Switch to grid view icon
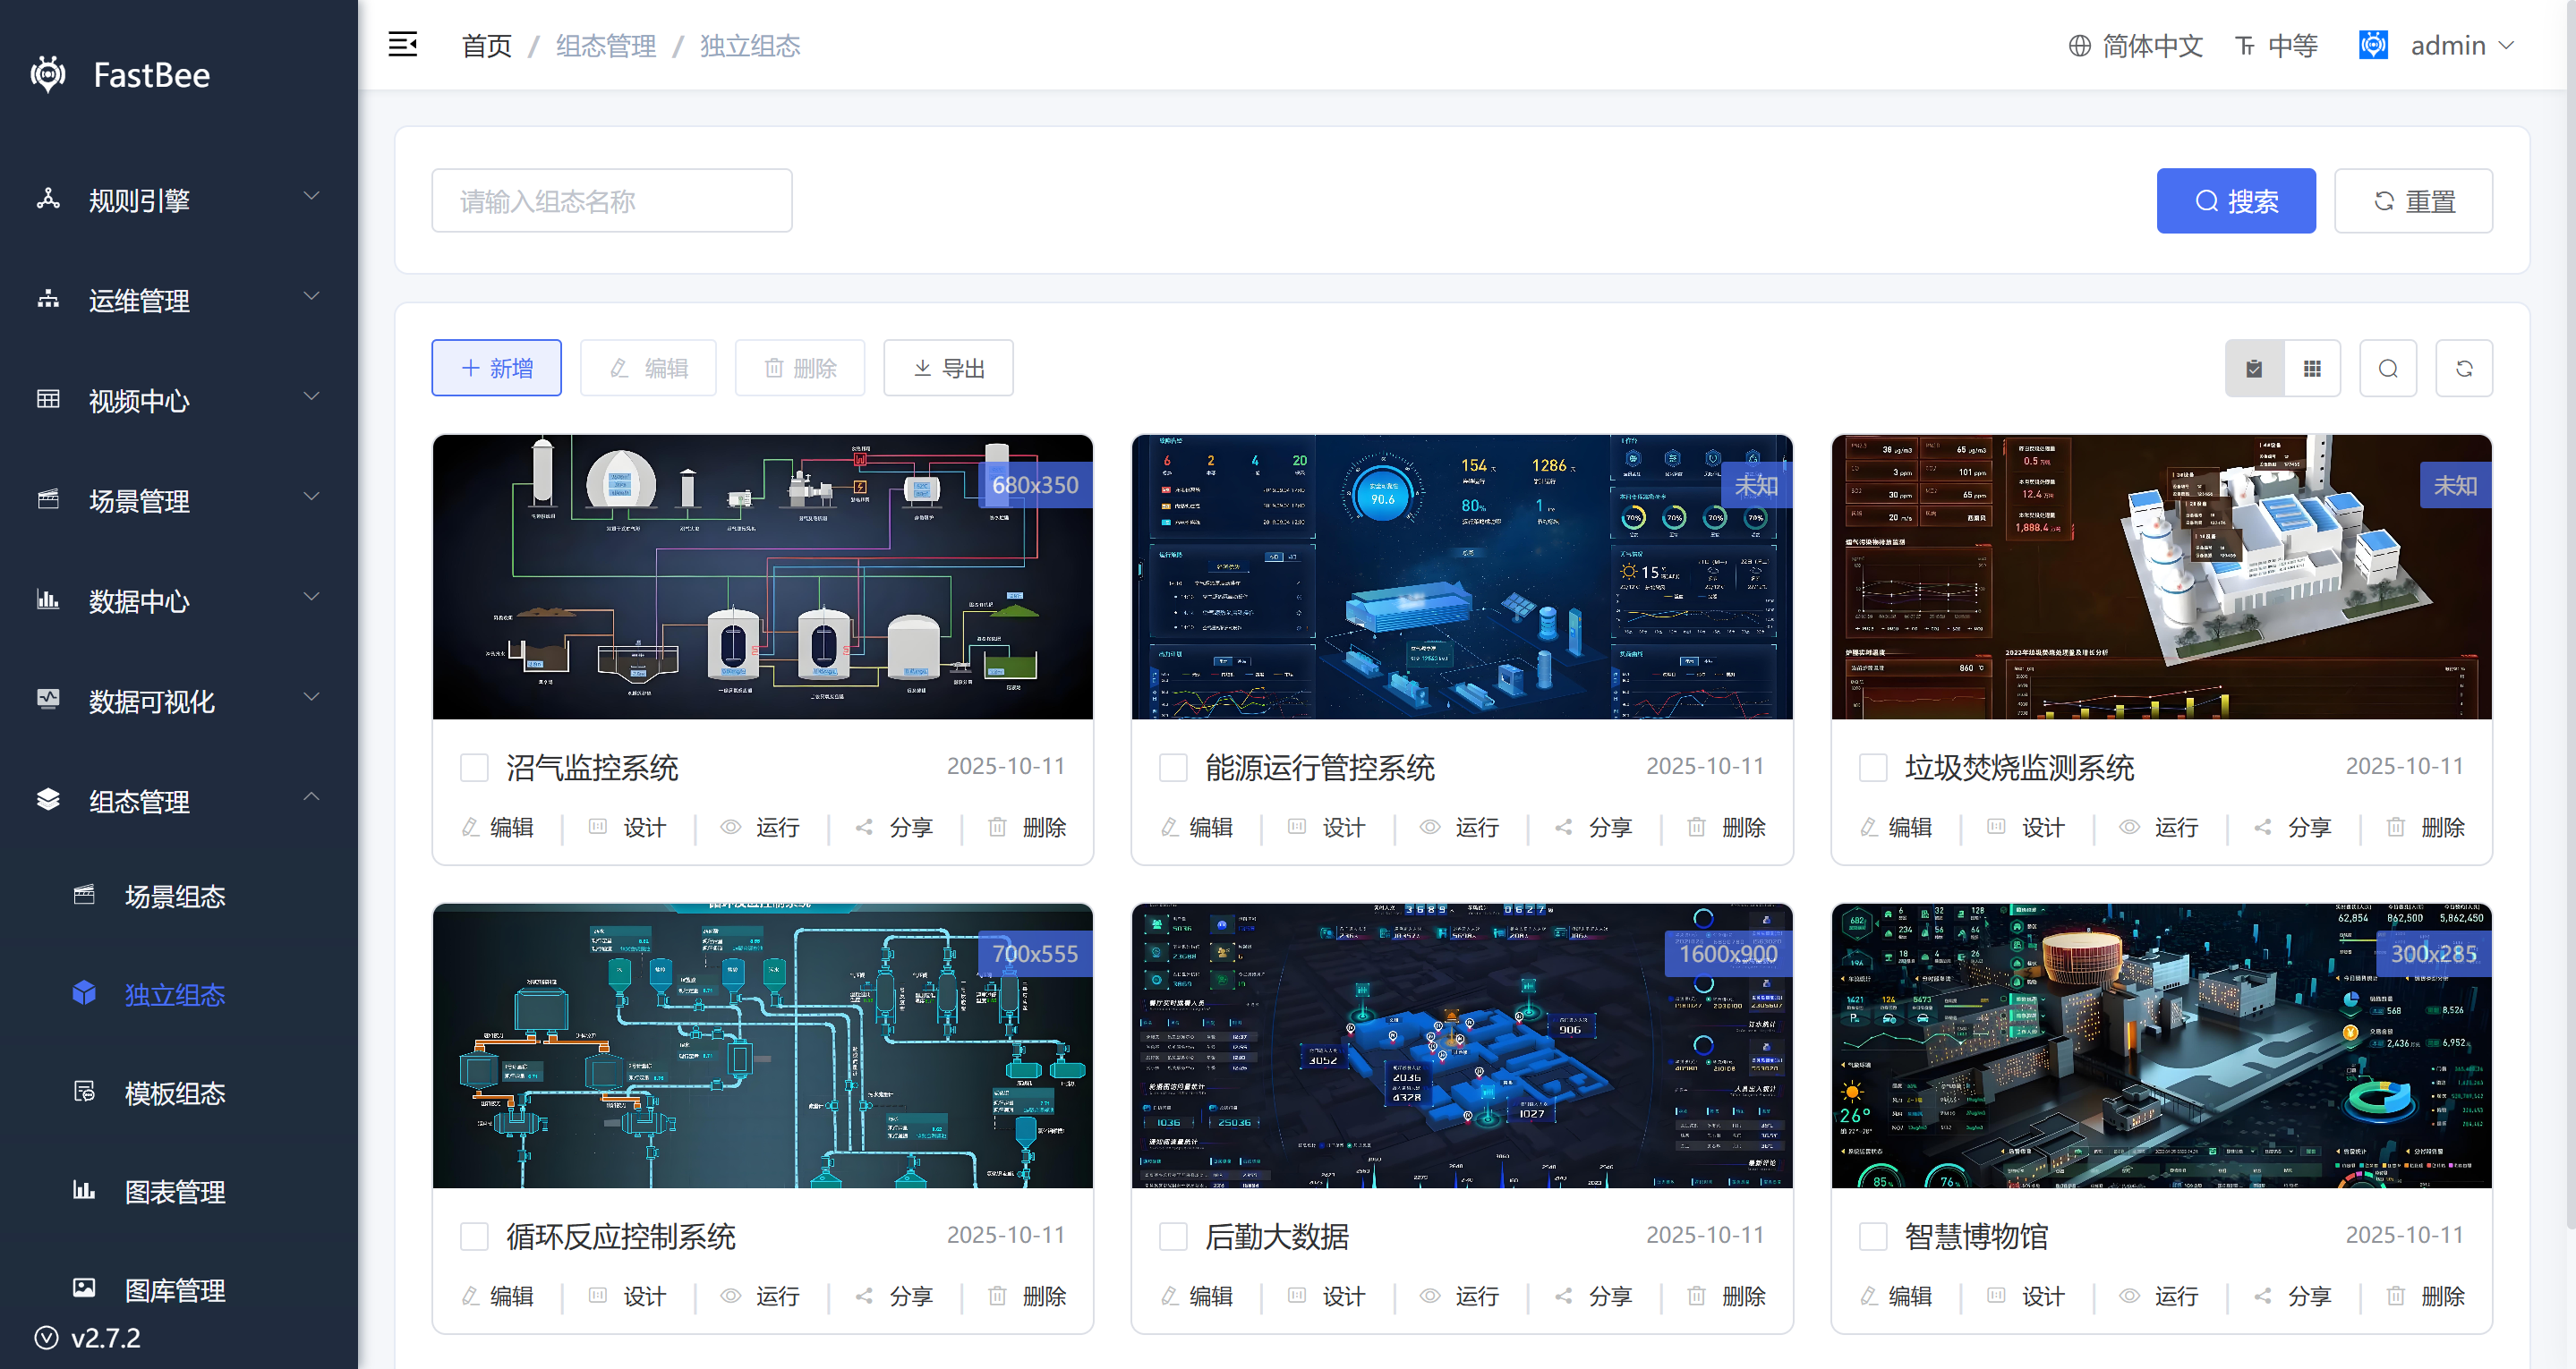2576x1369 pixels. click(x=2311, y=369)
